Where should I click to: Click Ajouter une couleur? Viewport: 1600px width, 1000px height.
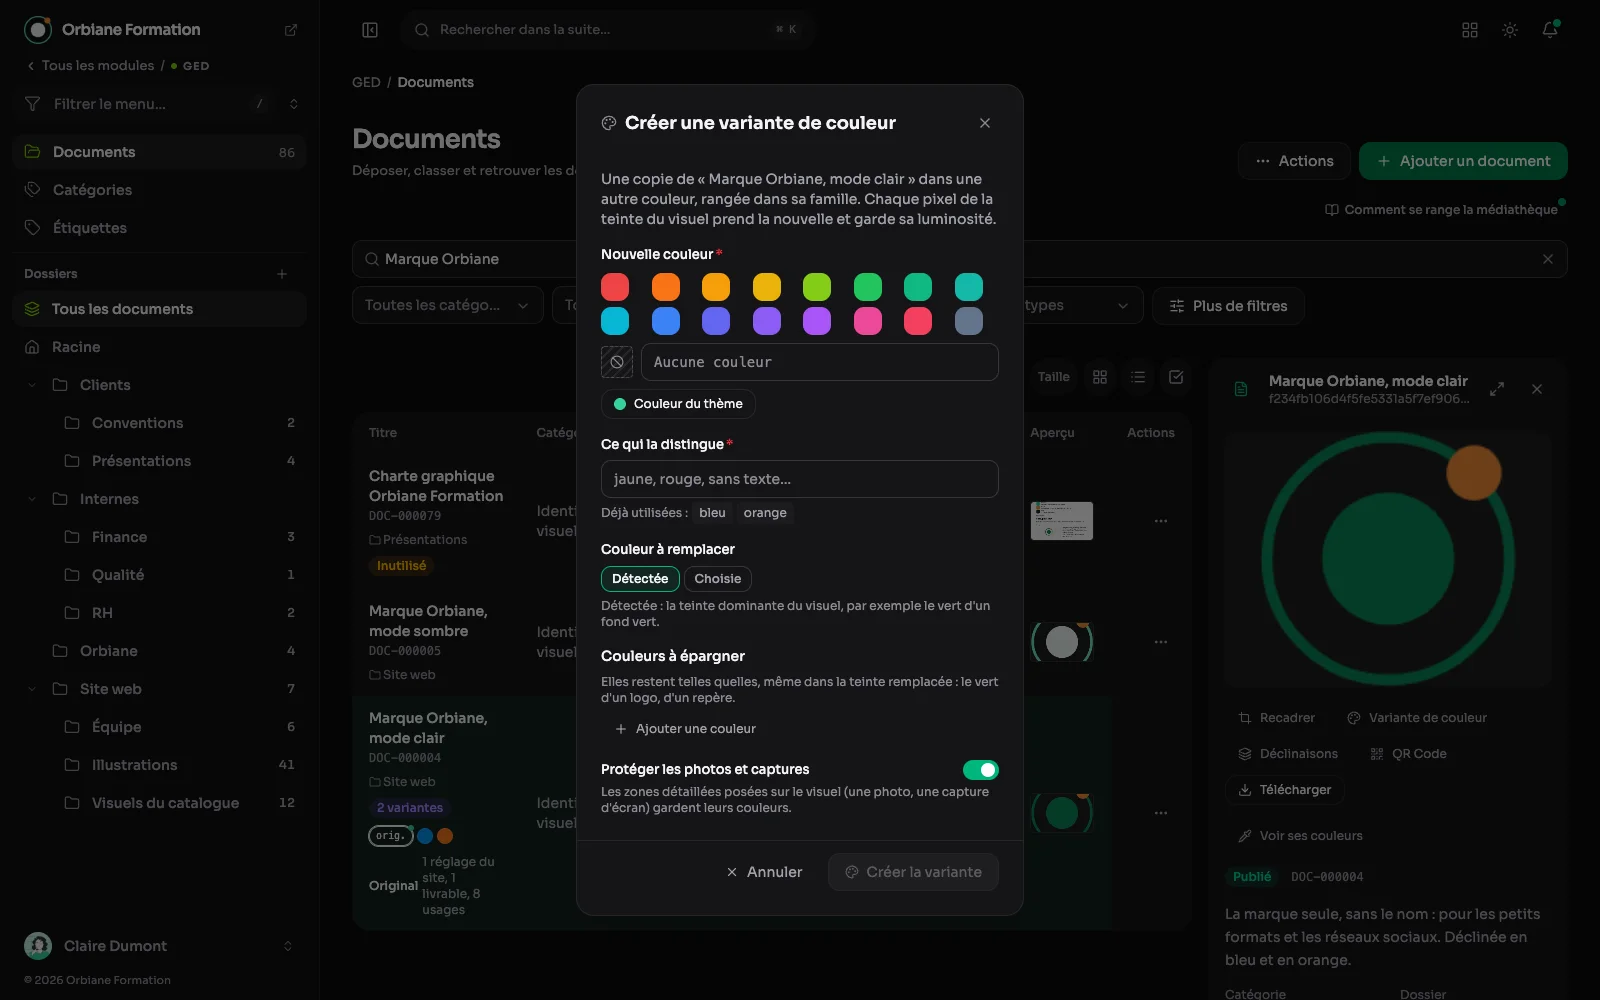[686, 729]
